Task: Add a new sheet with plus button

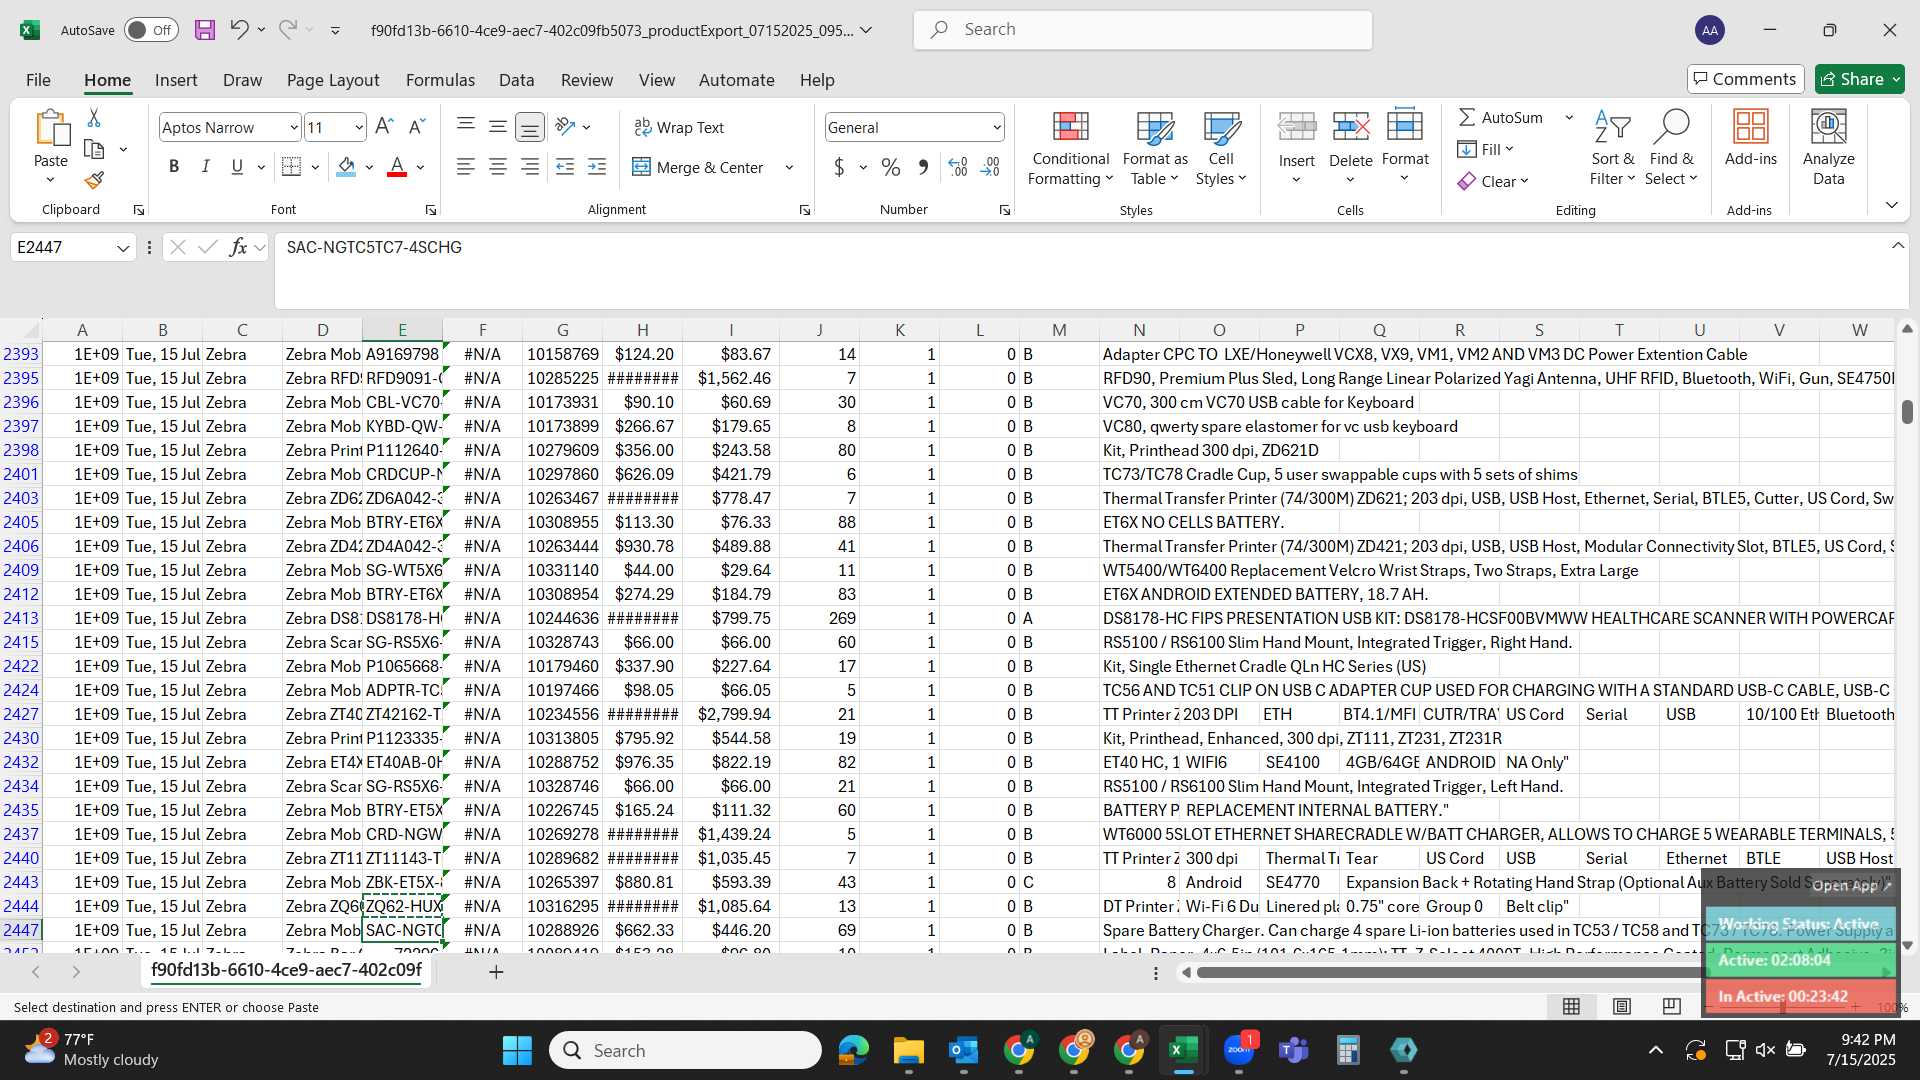Action: click(496, 972)
